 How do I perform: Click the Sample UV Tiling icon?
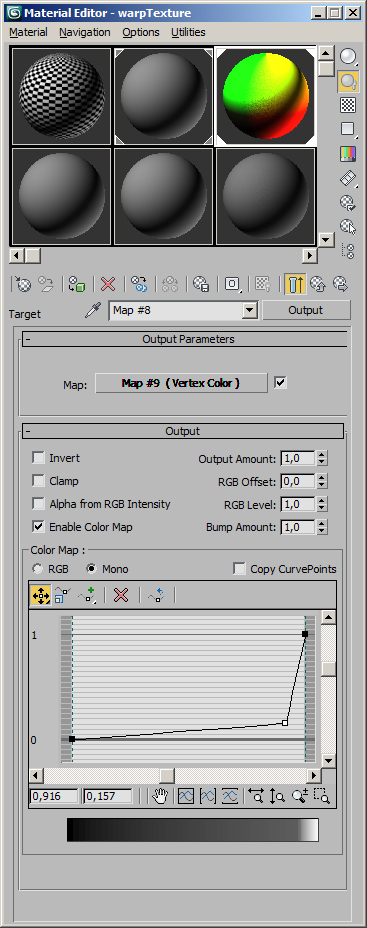[349, 130]
